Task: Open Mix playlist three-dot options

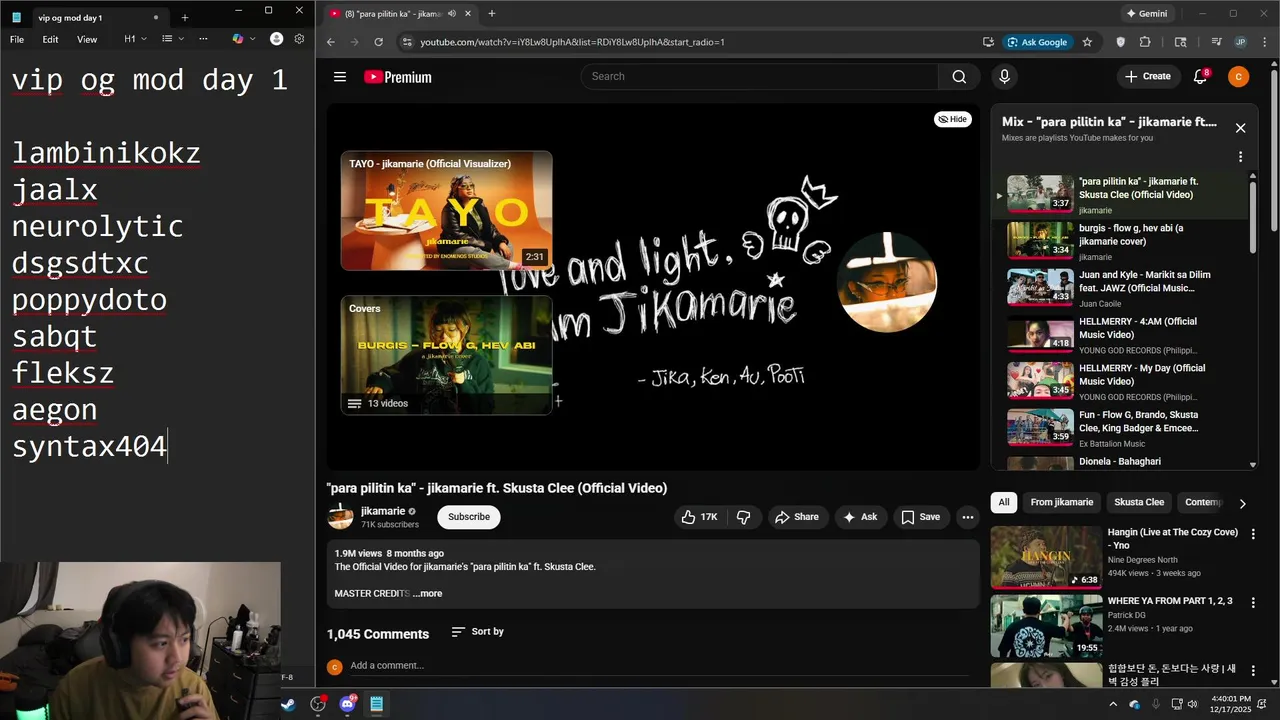Action: (1240, 157)
